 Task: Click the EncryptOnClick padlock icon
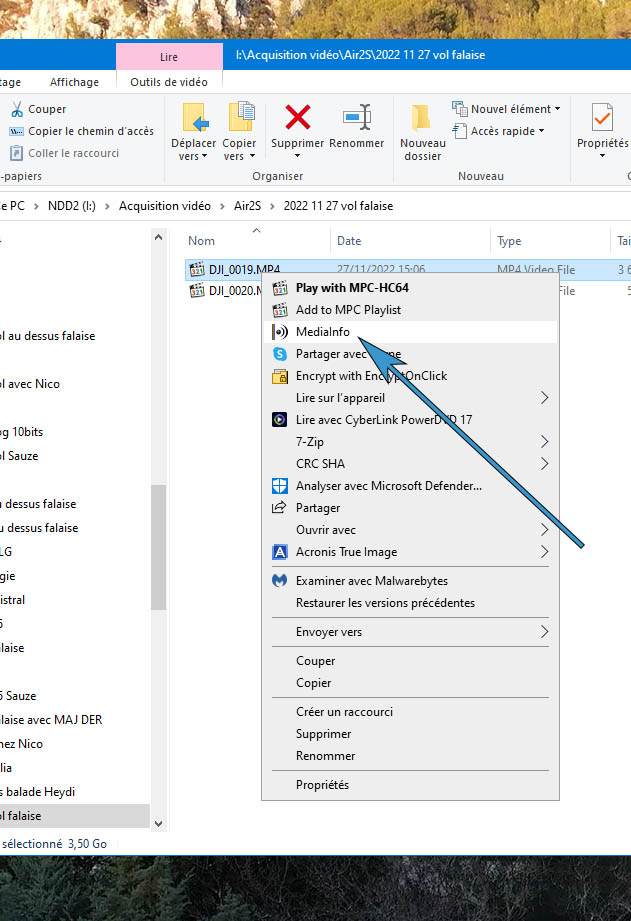point(280,376)
